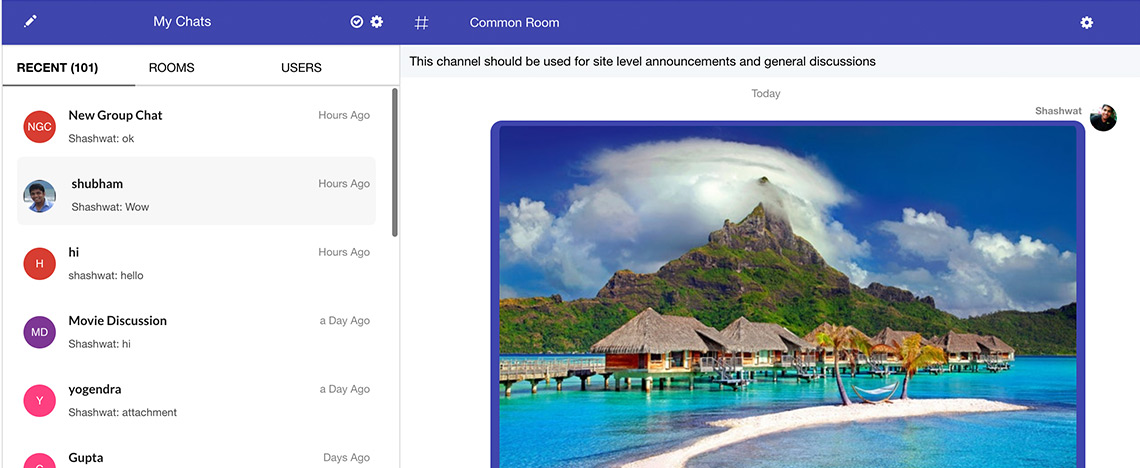1140x468 pixels.
Task: Click the hash icon beside Common Room
Action: [422, 23]
